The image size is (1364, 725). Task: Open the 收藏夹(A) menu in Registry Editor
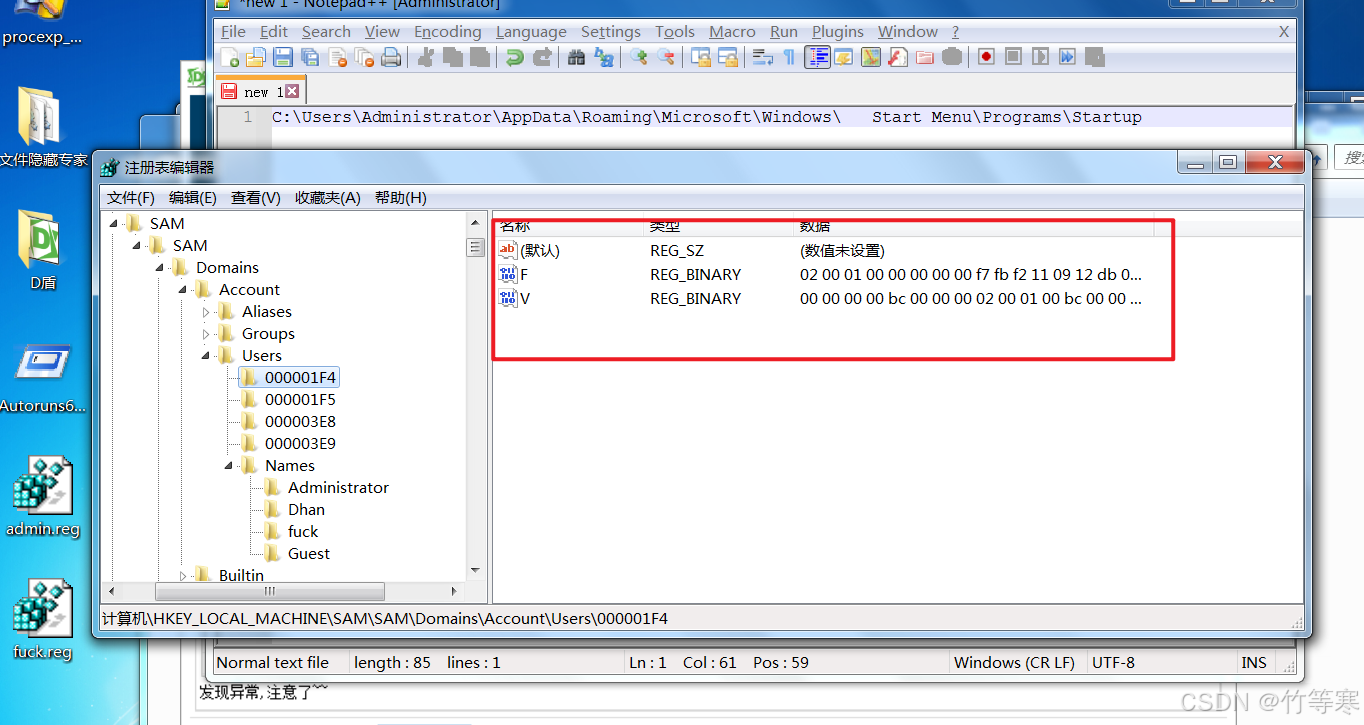(x=327, y=198)
